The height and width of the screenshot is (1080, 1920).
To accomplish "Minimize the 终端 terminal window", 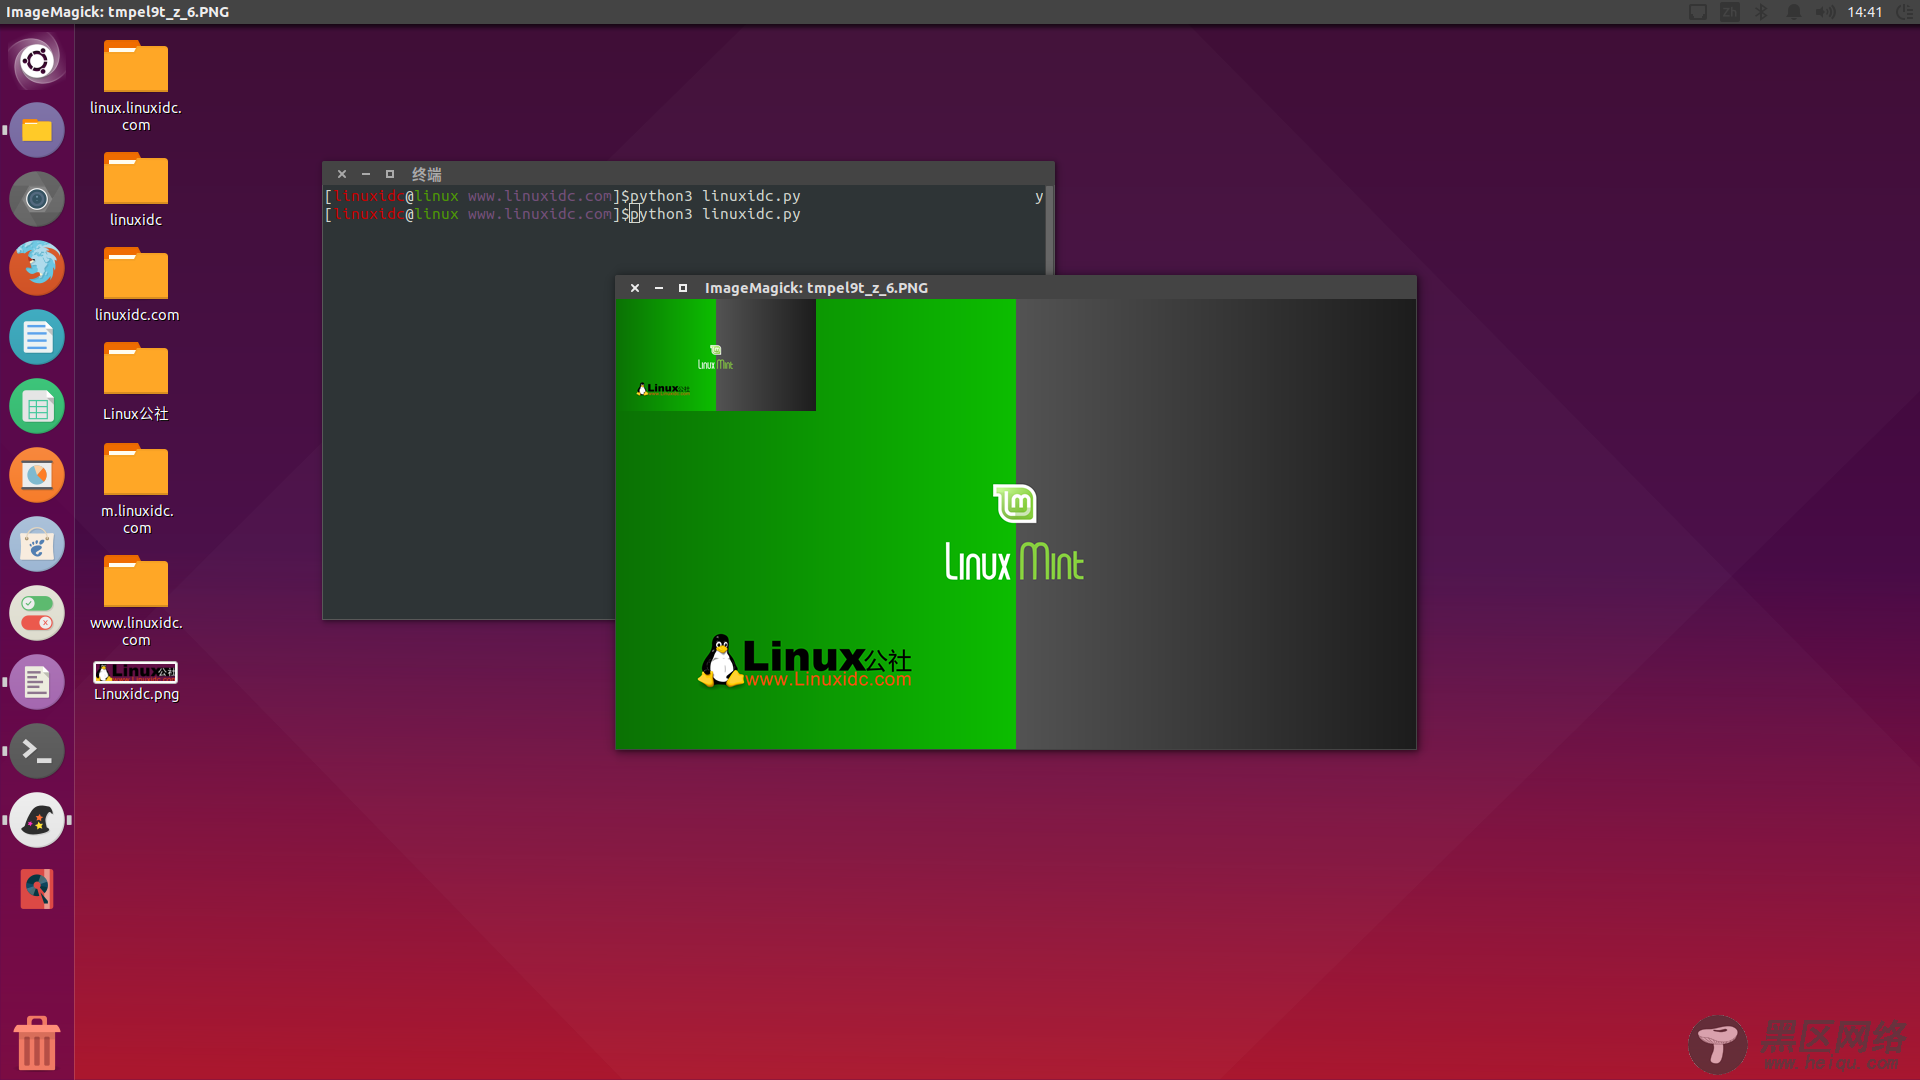I will tap(366, 174).
